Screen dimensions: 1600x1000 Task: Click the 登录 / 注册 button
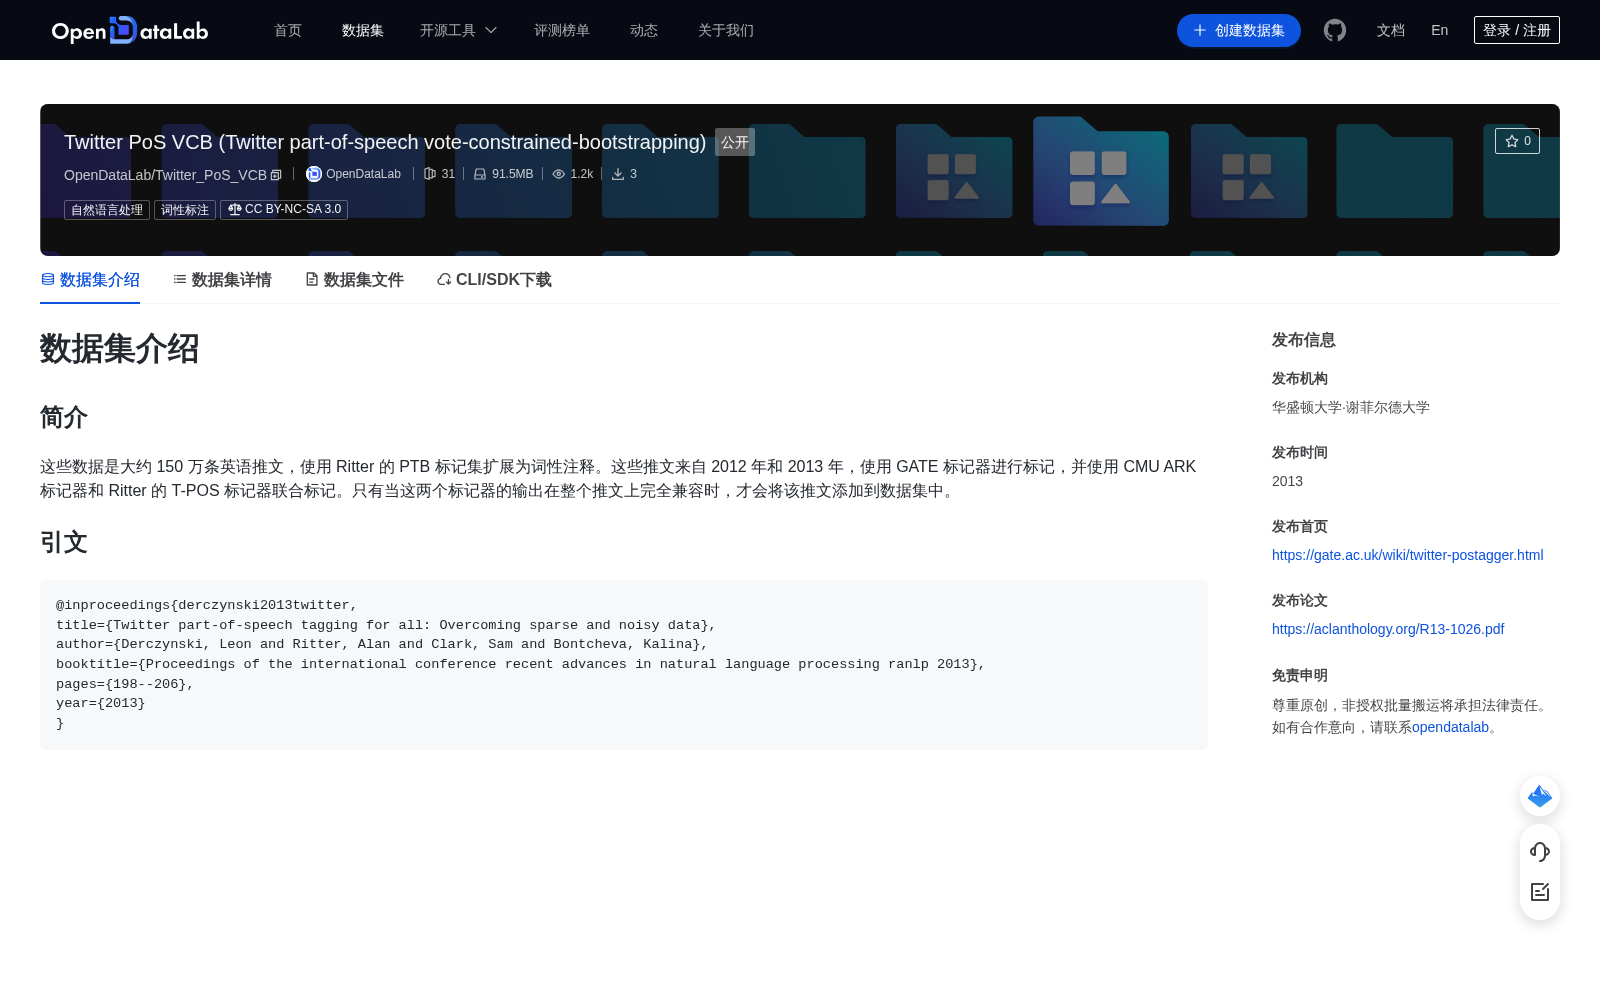[1517, 30]
